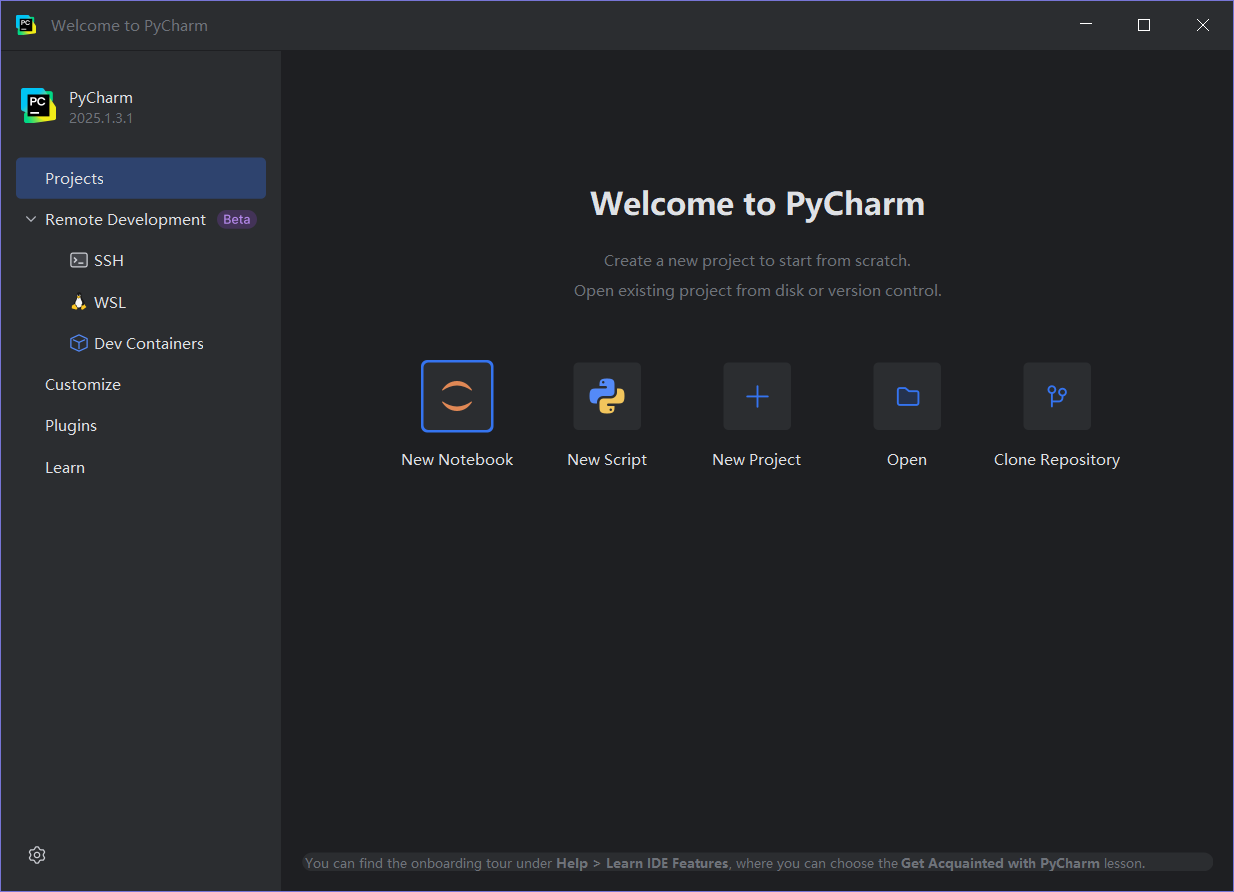Click the New Project plus icon
This screenshot has height=892, width=1234.
(757, 396)
